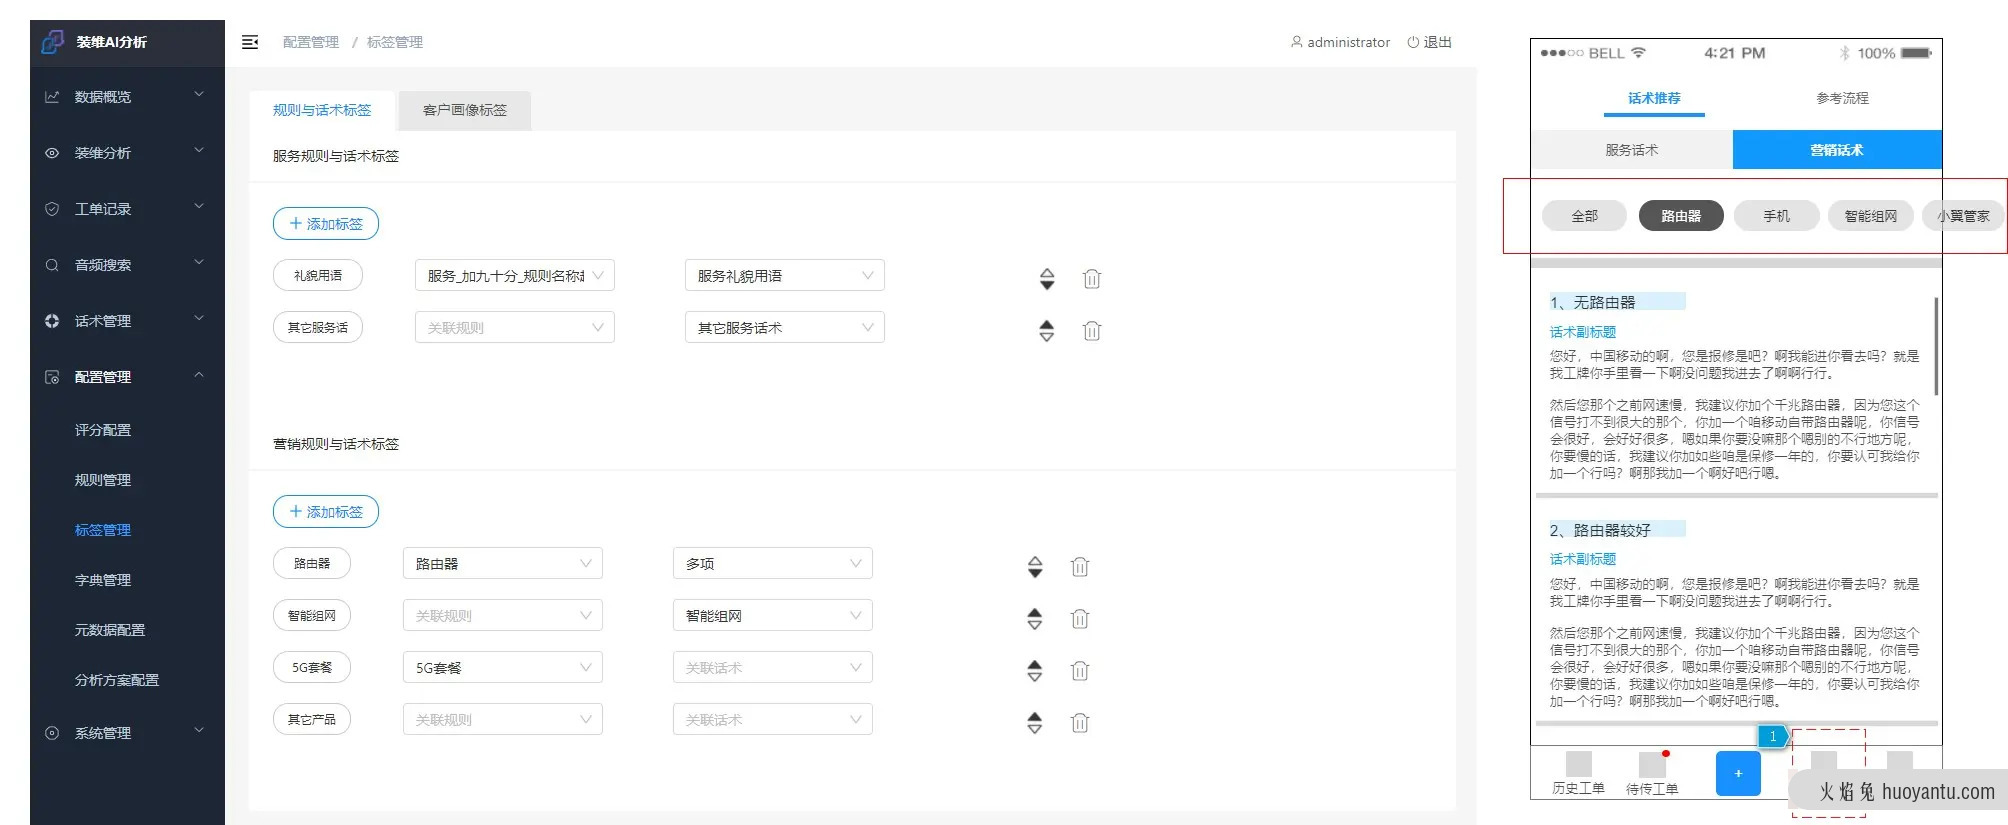Viewport: 2008px width, 825px height.
Task: Reorder the 路由器 row with sort arrows
Action: click(1035, 567)
